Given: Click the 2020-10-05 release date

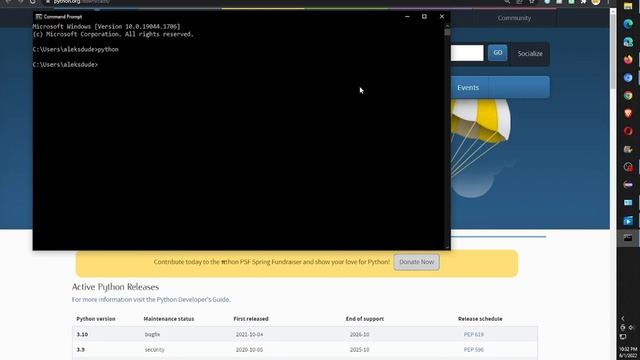Looking at the screenshot, I should coord(249,350).
